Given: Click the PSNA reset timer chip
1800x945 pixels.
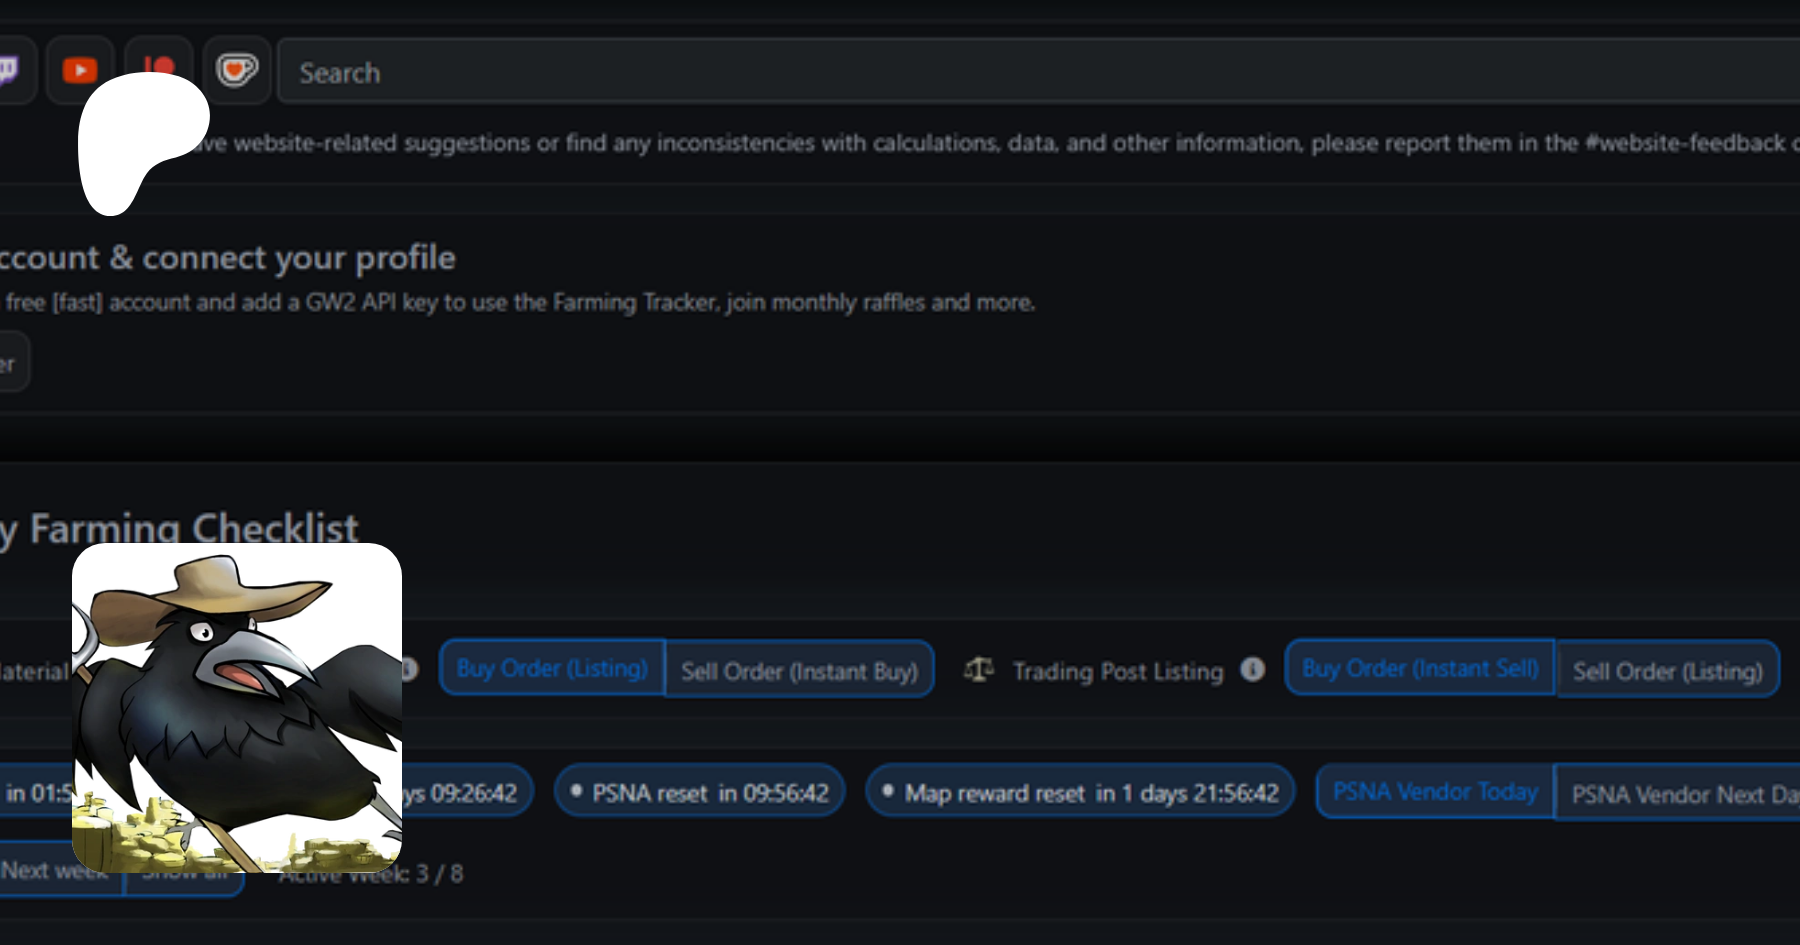Looking at the screenshot, I should pyautogui.click(x=700, y=792).
